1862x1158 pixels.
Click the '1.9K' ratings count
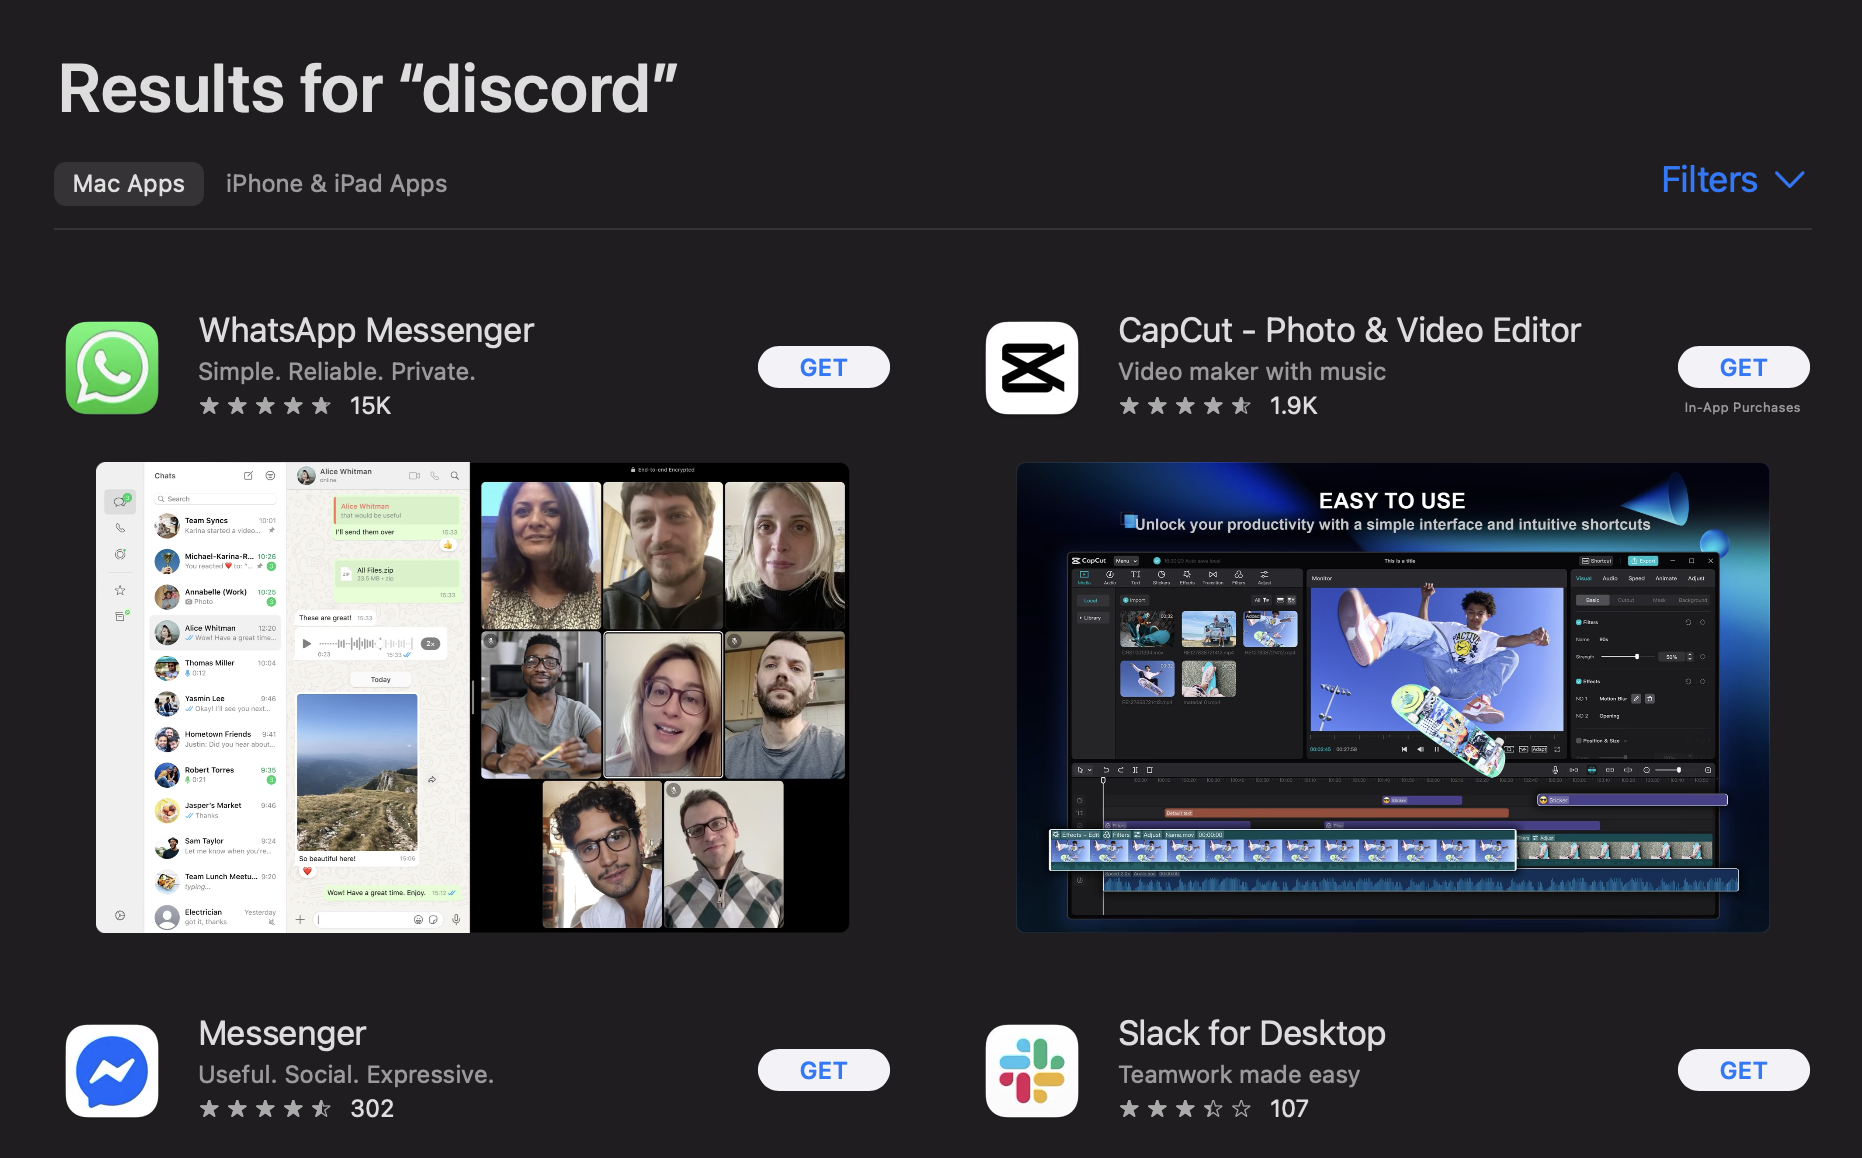(1293, 406)
